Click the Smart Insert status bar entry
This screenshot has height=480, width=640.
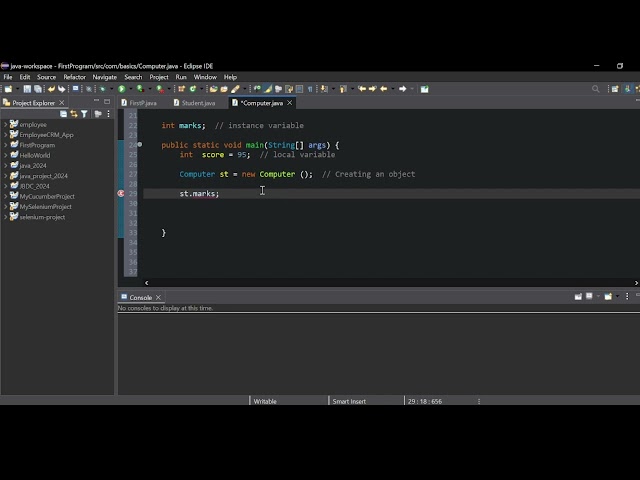(x=349, y=401)
